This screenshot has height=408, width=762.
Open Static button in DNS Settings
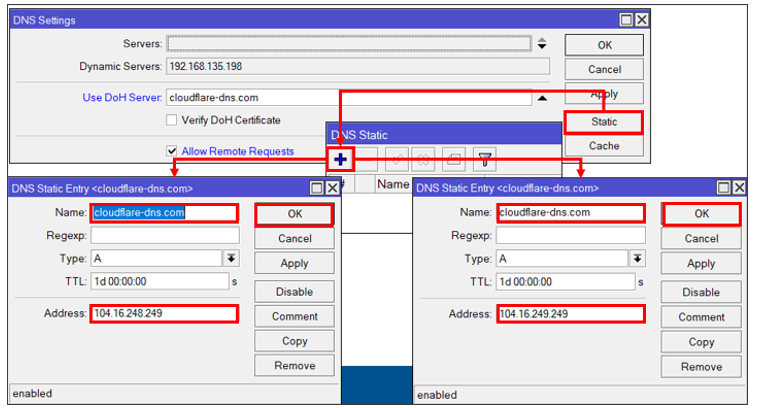click(604, 122)
